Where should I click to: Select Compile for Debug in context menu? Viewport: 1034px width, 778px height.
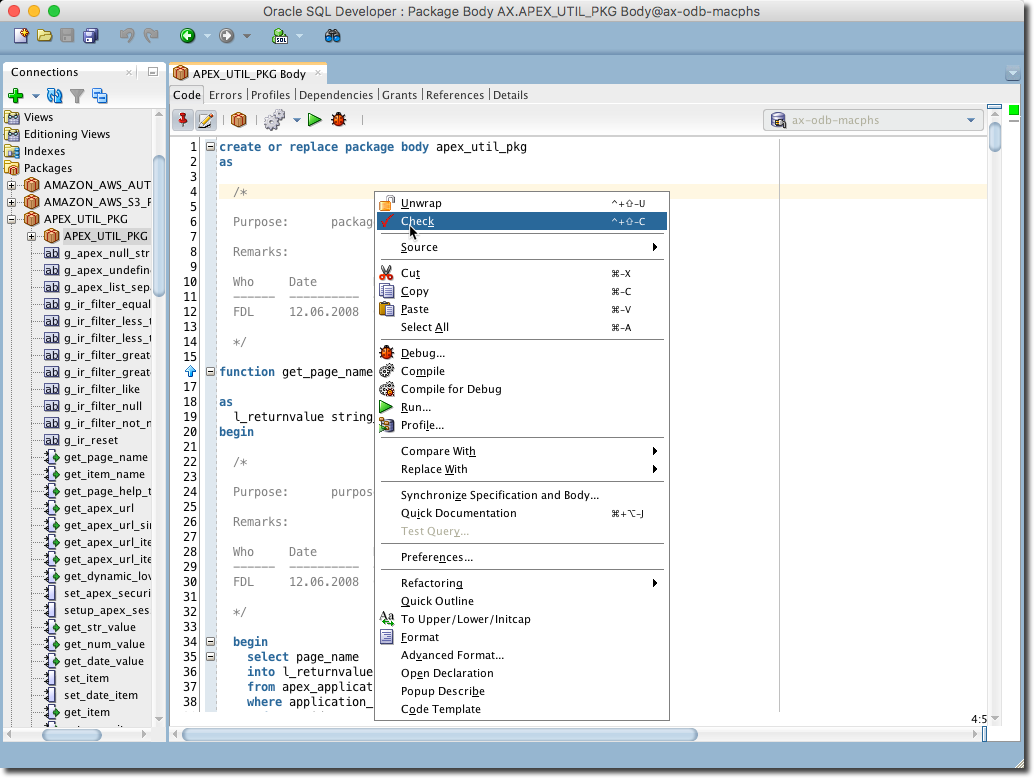pos(451,389)
